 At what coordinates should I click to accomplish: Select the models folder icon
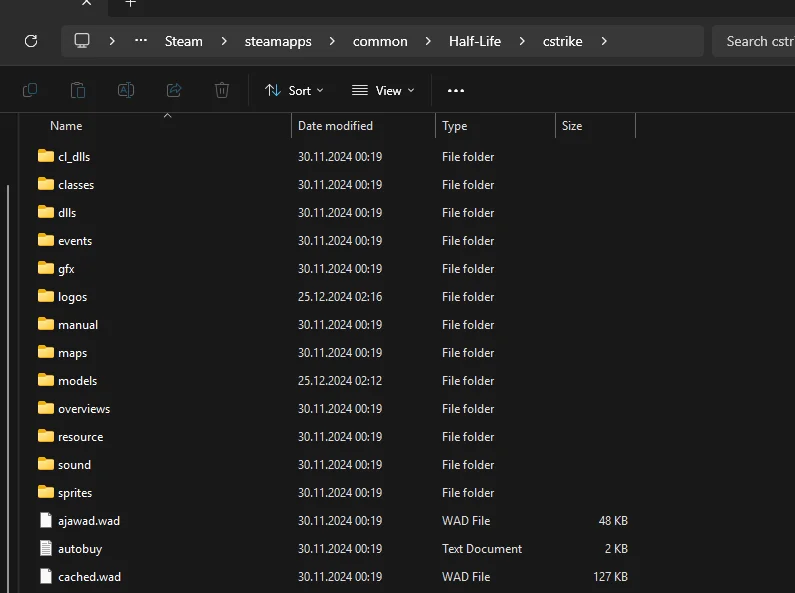[x=46, y=380]
